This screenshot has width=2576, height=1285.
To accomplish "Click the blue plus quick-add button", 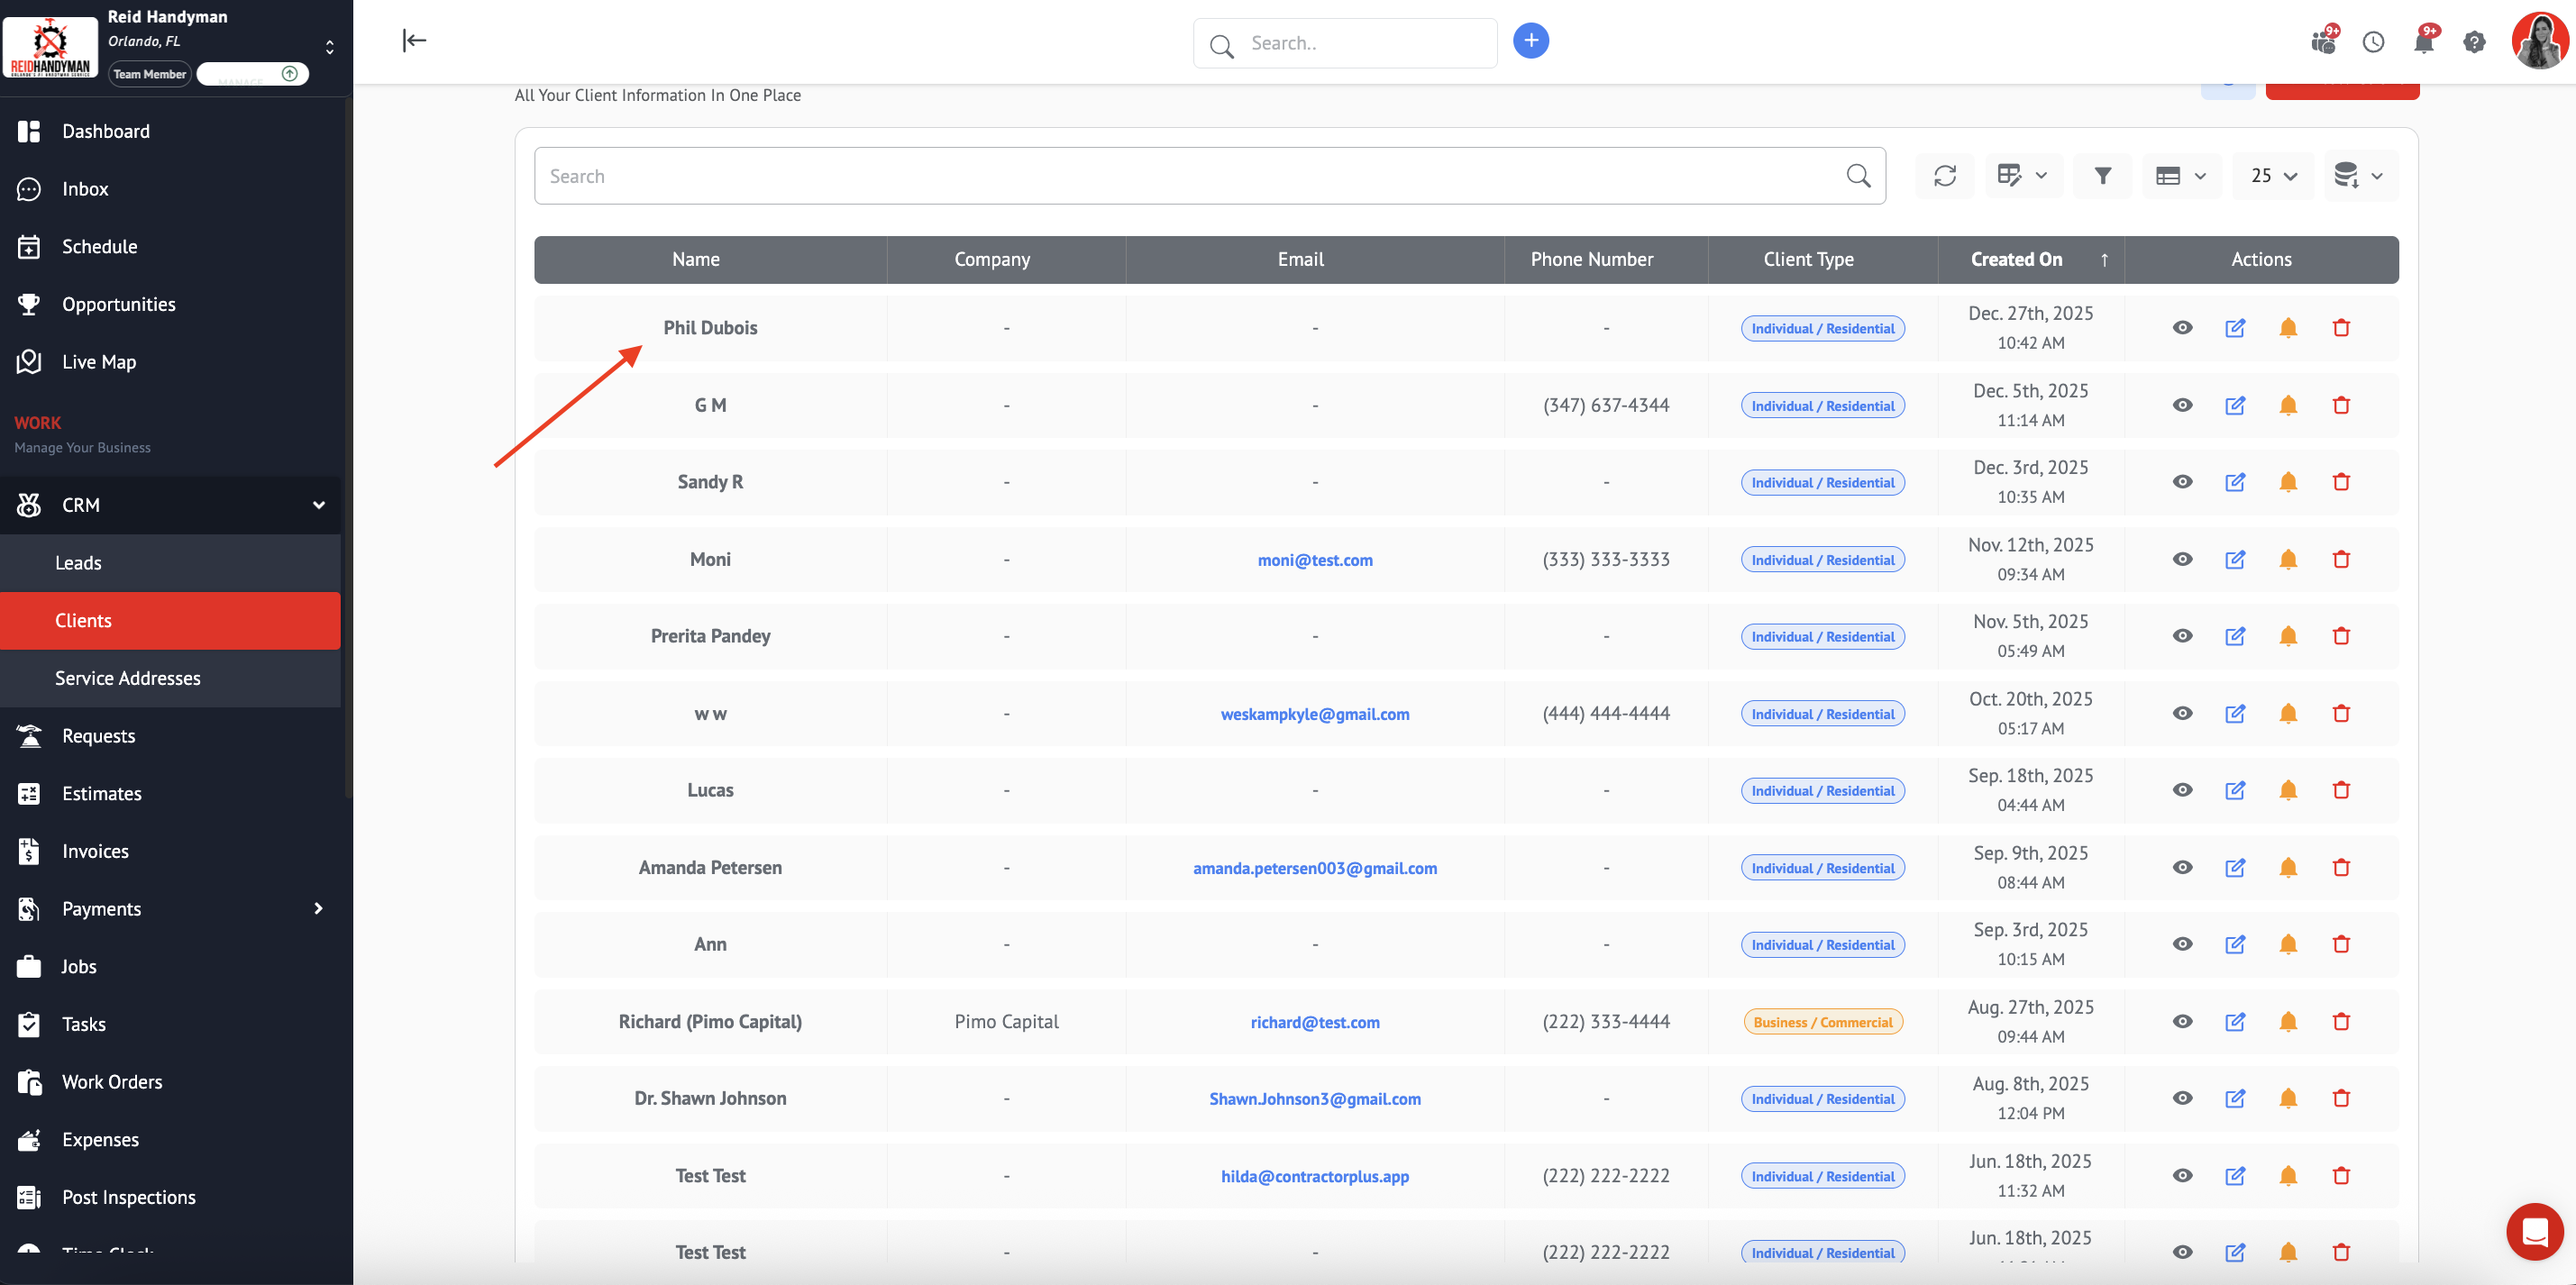I will click(x=1530, y=41).
